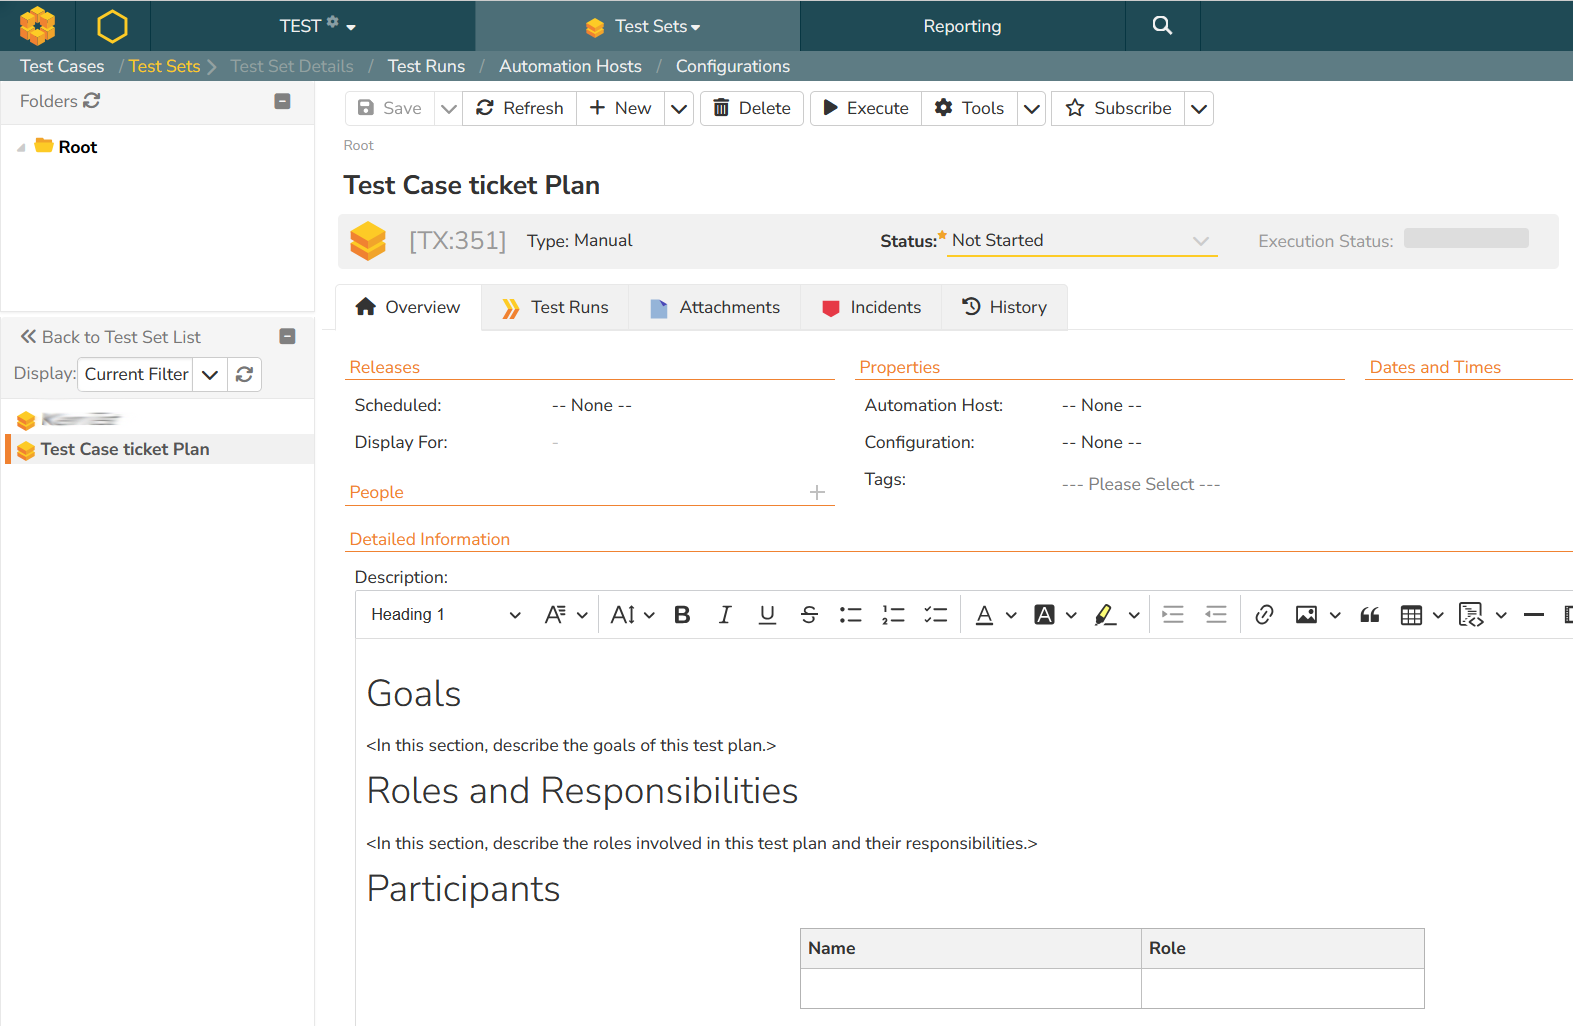The height and width of the screenshot is (1026, 1573).
Task: Insert a block quote in the description
Action: tap(1369, 615)
